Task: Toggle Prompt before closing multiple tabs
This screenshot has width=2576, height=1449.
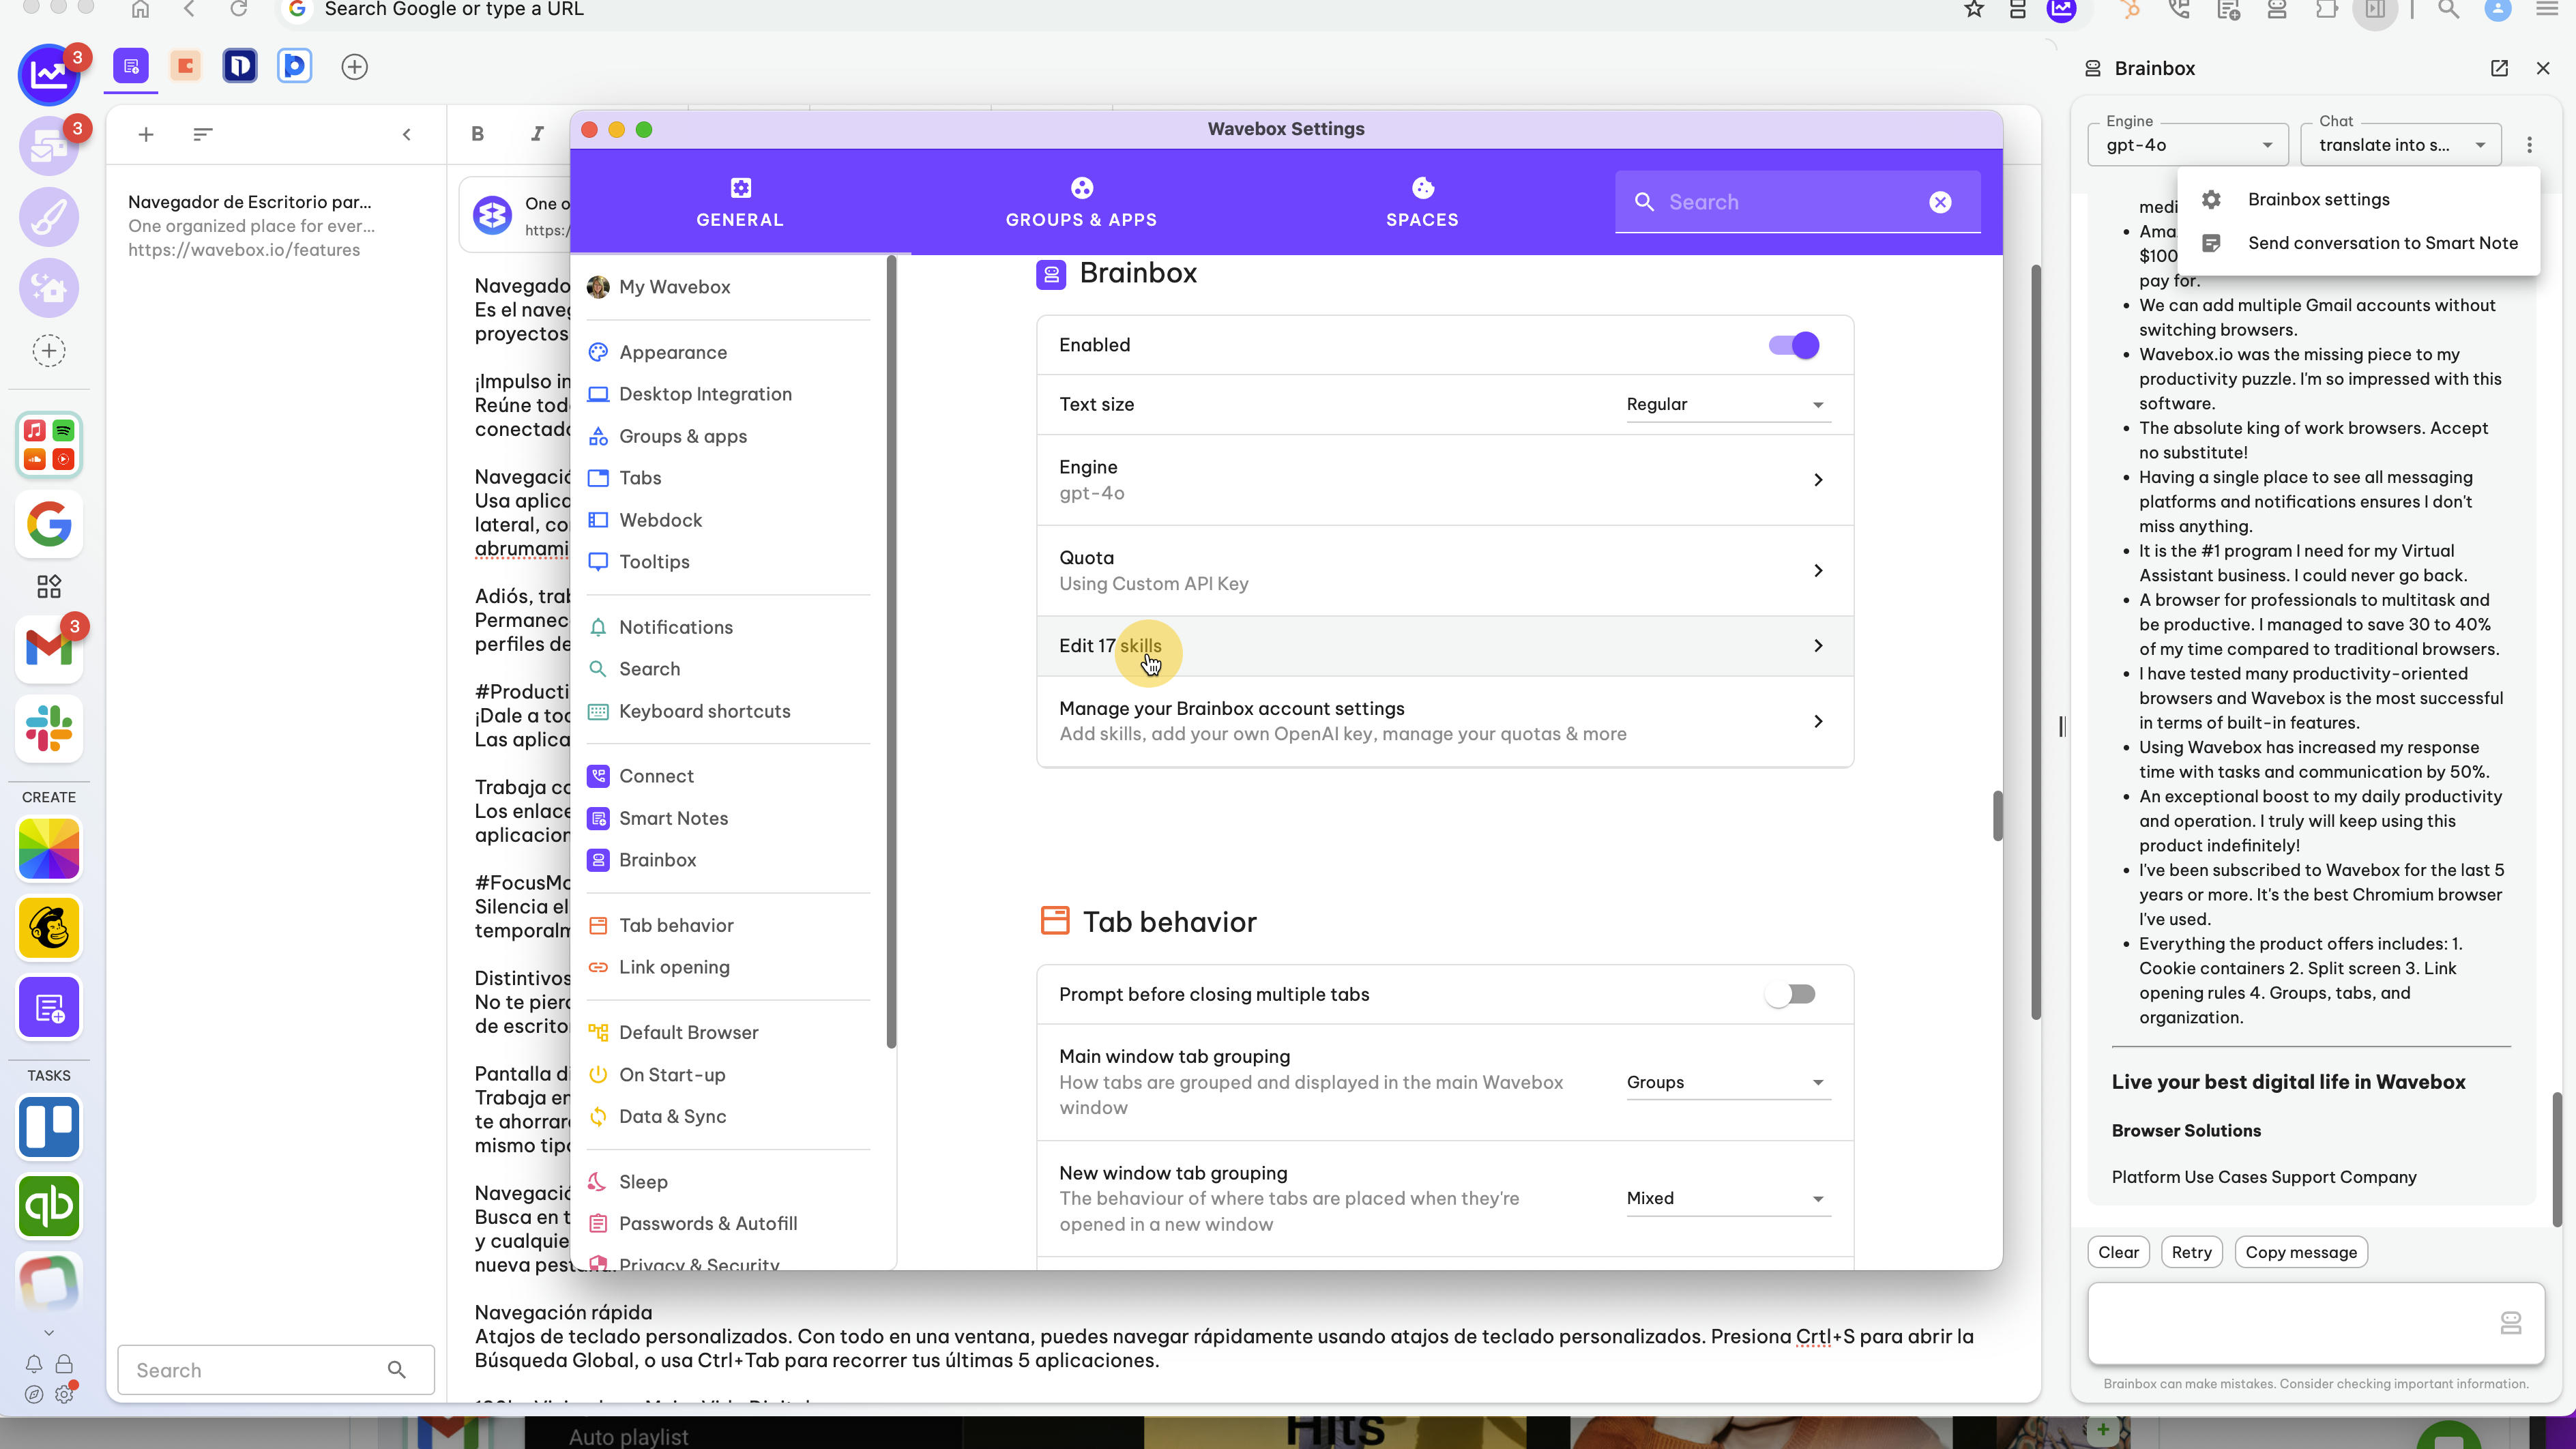Action: [x=1791, y=994]
